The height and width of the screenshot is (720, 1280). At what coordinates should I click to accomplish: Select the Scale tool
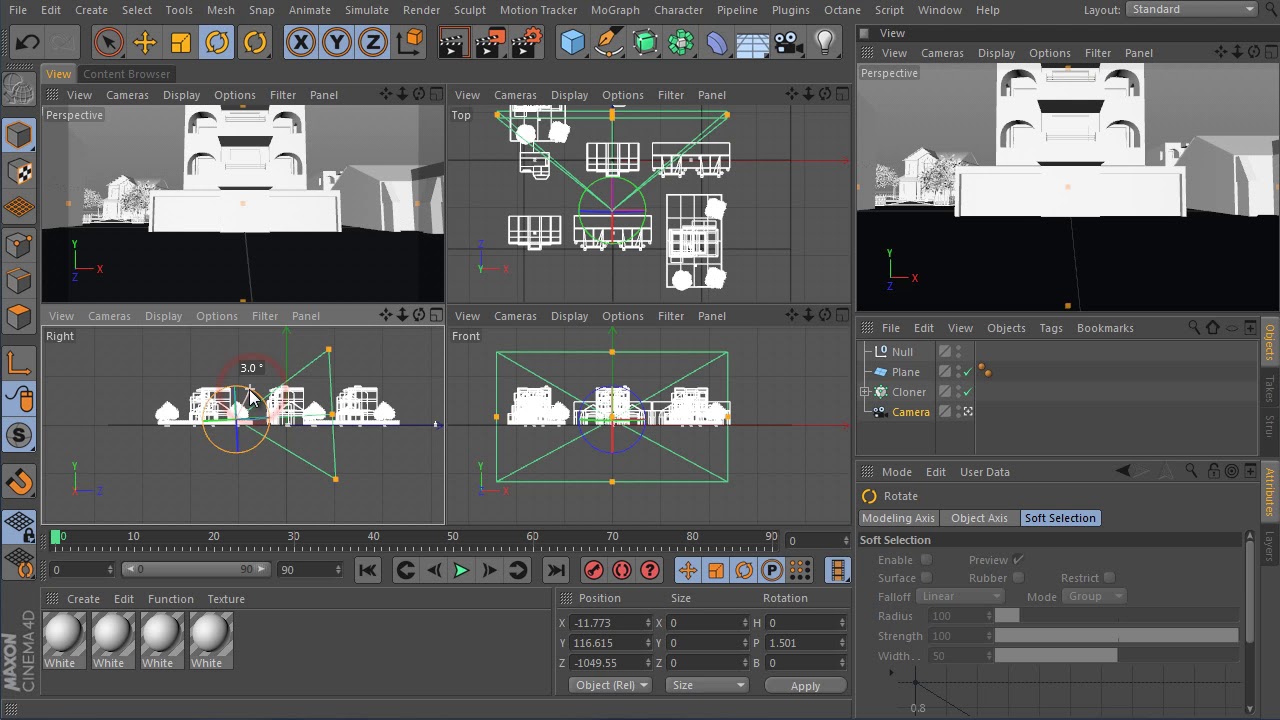(x=181, y=42)
